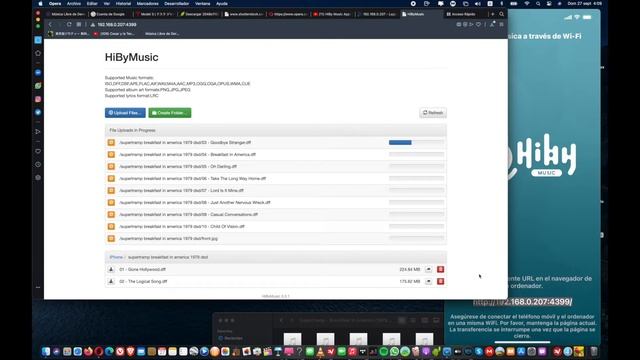Download 02 - The Logical Song.dff via arrow icon
Image resolution: width=640 pixels, height=360 pixels.
111,281
